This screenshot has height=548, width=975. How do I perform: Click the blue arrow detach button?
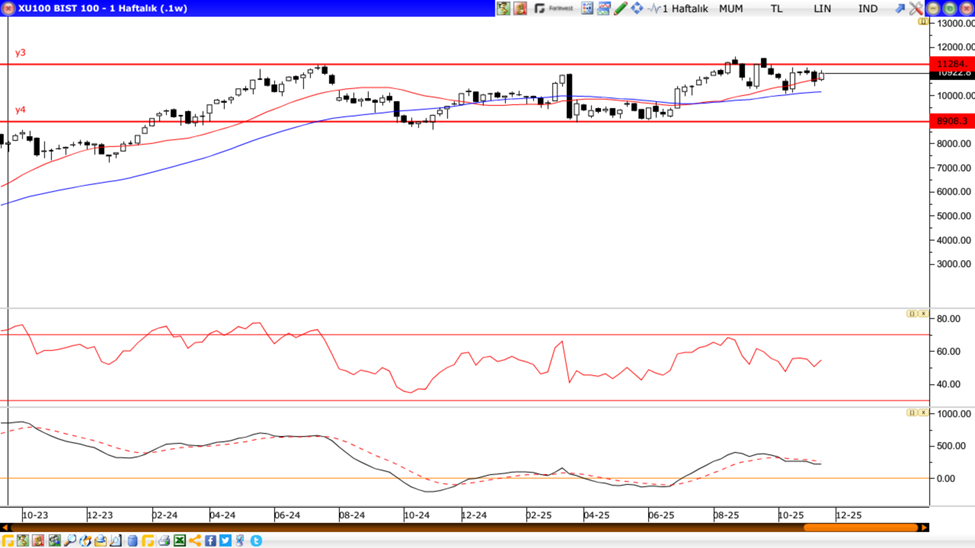click(x=899, y=8)
